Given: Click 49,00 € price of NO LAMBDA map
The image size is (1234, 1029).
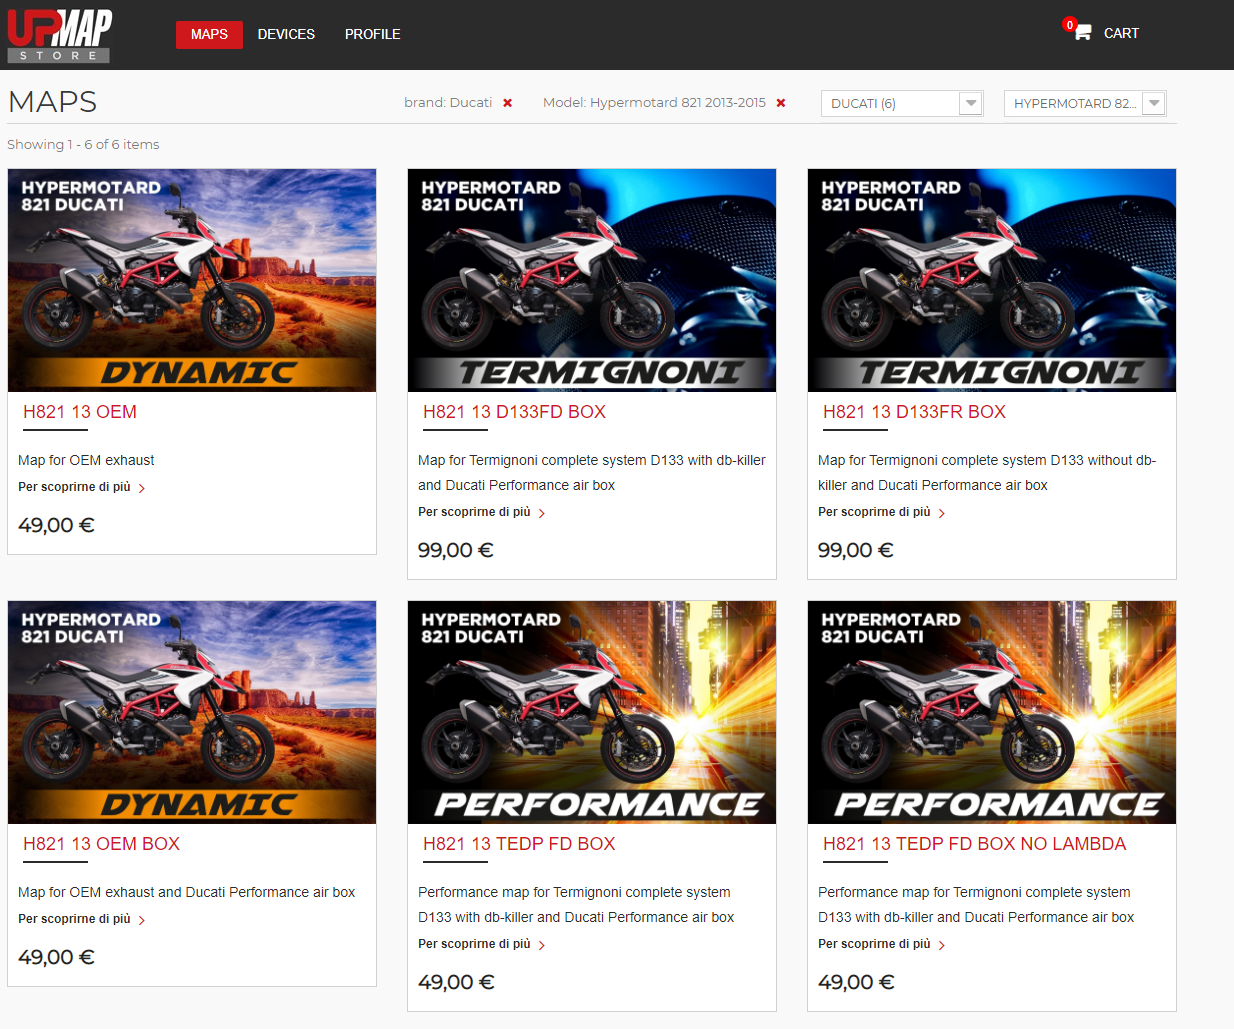Looking at the screenshot, I should pyautogui.click(x=856, y=982).
